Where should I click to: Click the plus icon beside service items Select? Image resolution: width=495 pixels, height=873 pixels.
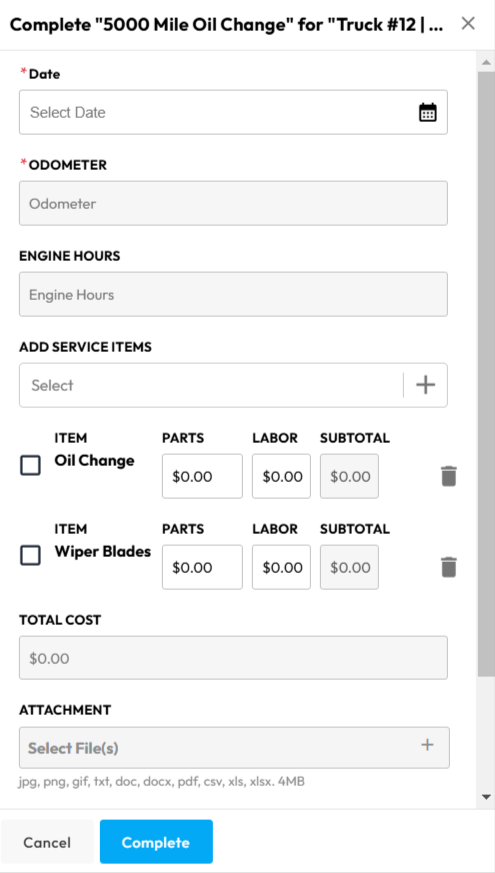coord(425,385)
